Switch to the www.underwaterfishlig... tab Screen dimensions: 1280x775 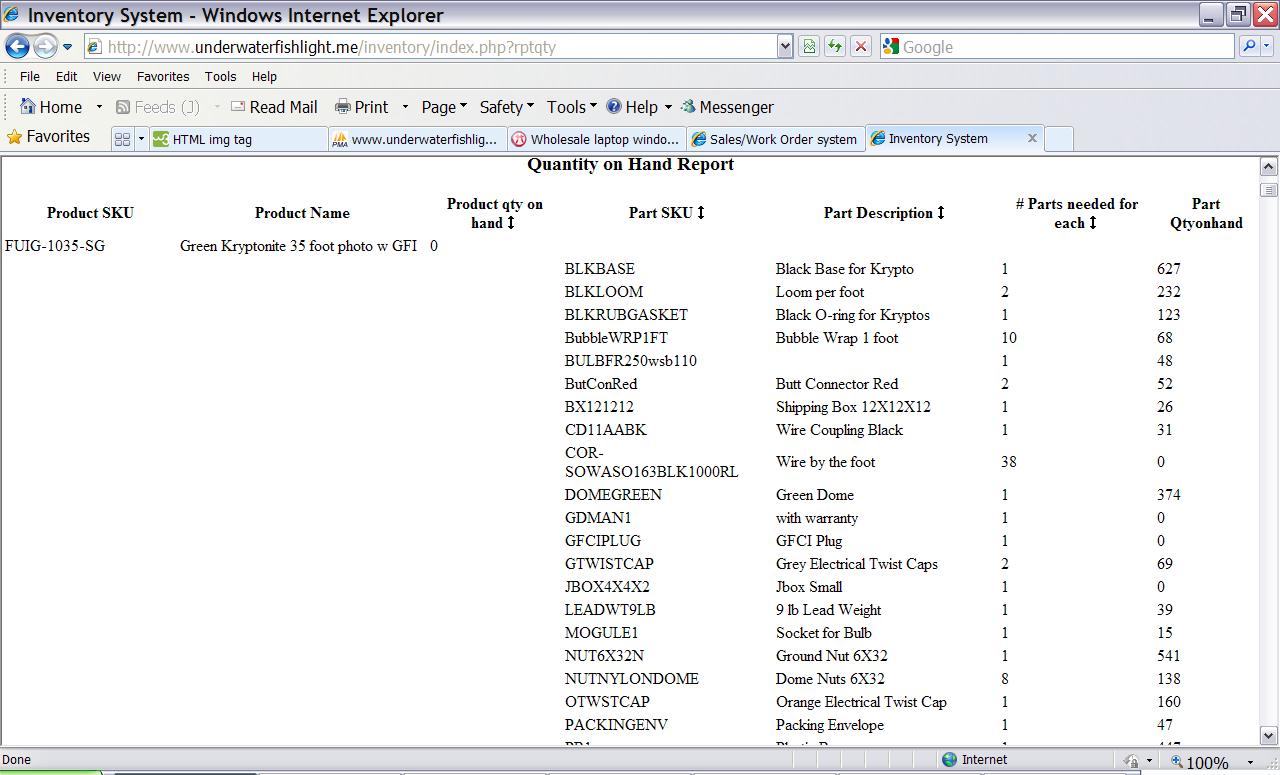pyautogui.click(x=417, y=139)
